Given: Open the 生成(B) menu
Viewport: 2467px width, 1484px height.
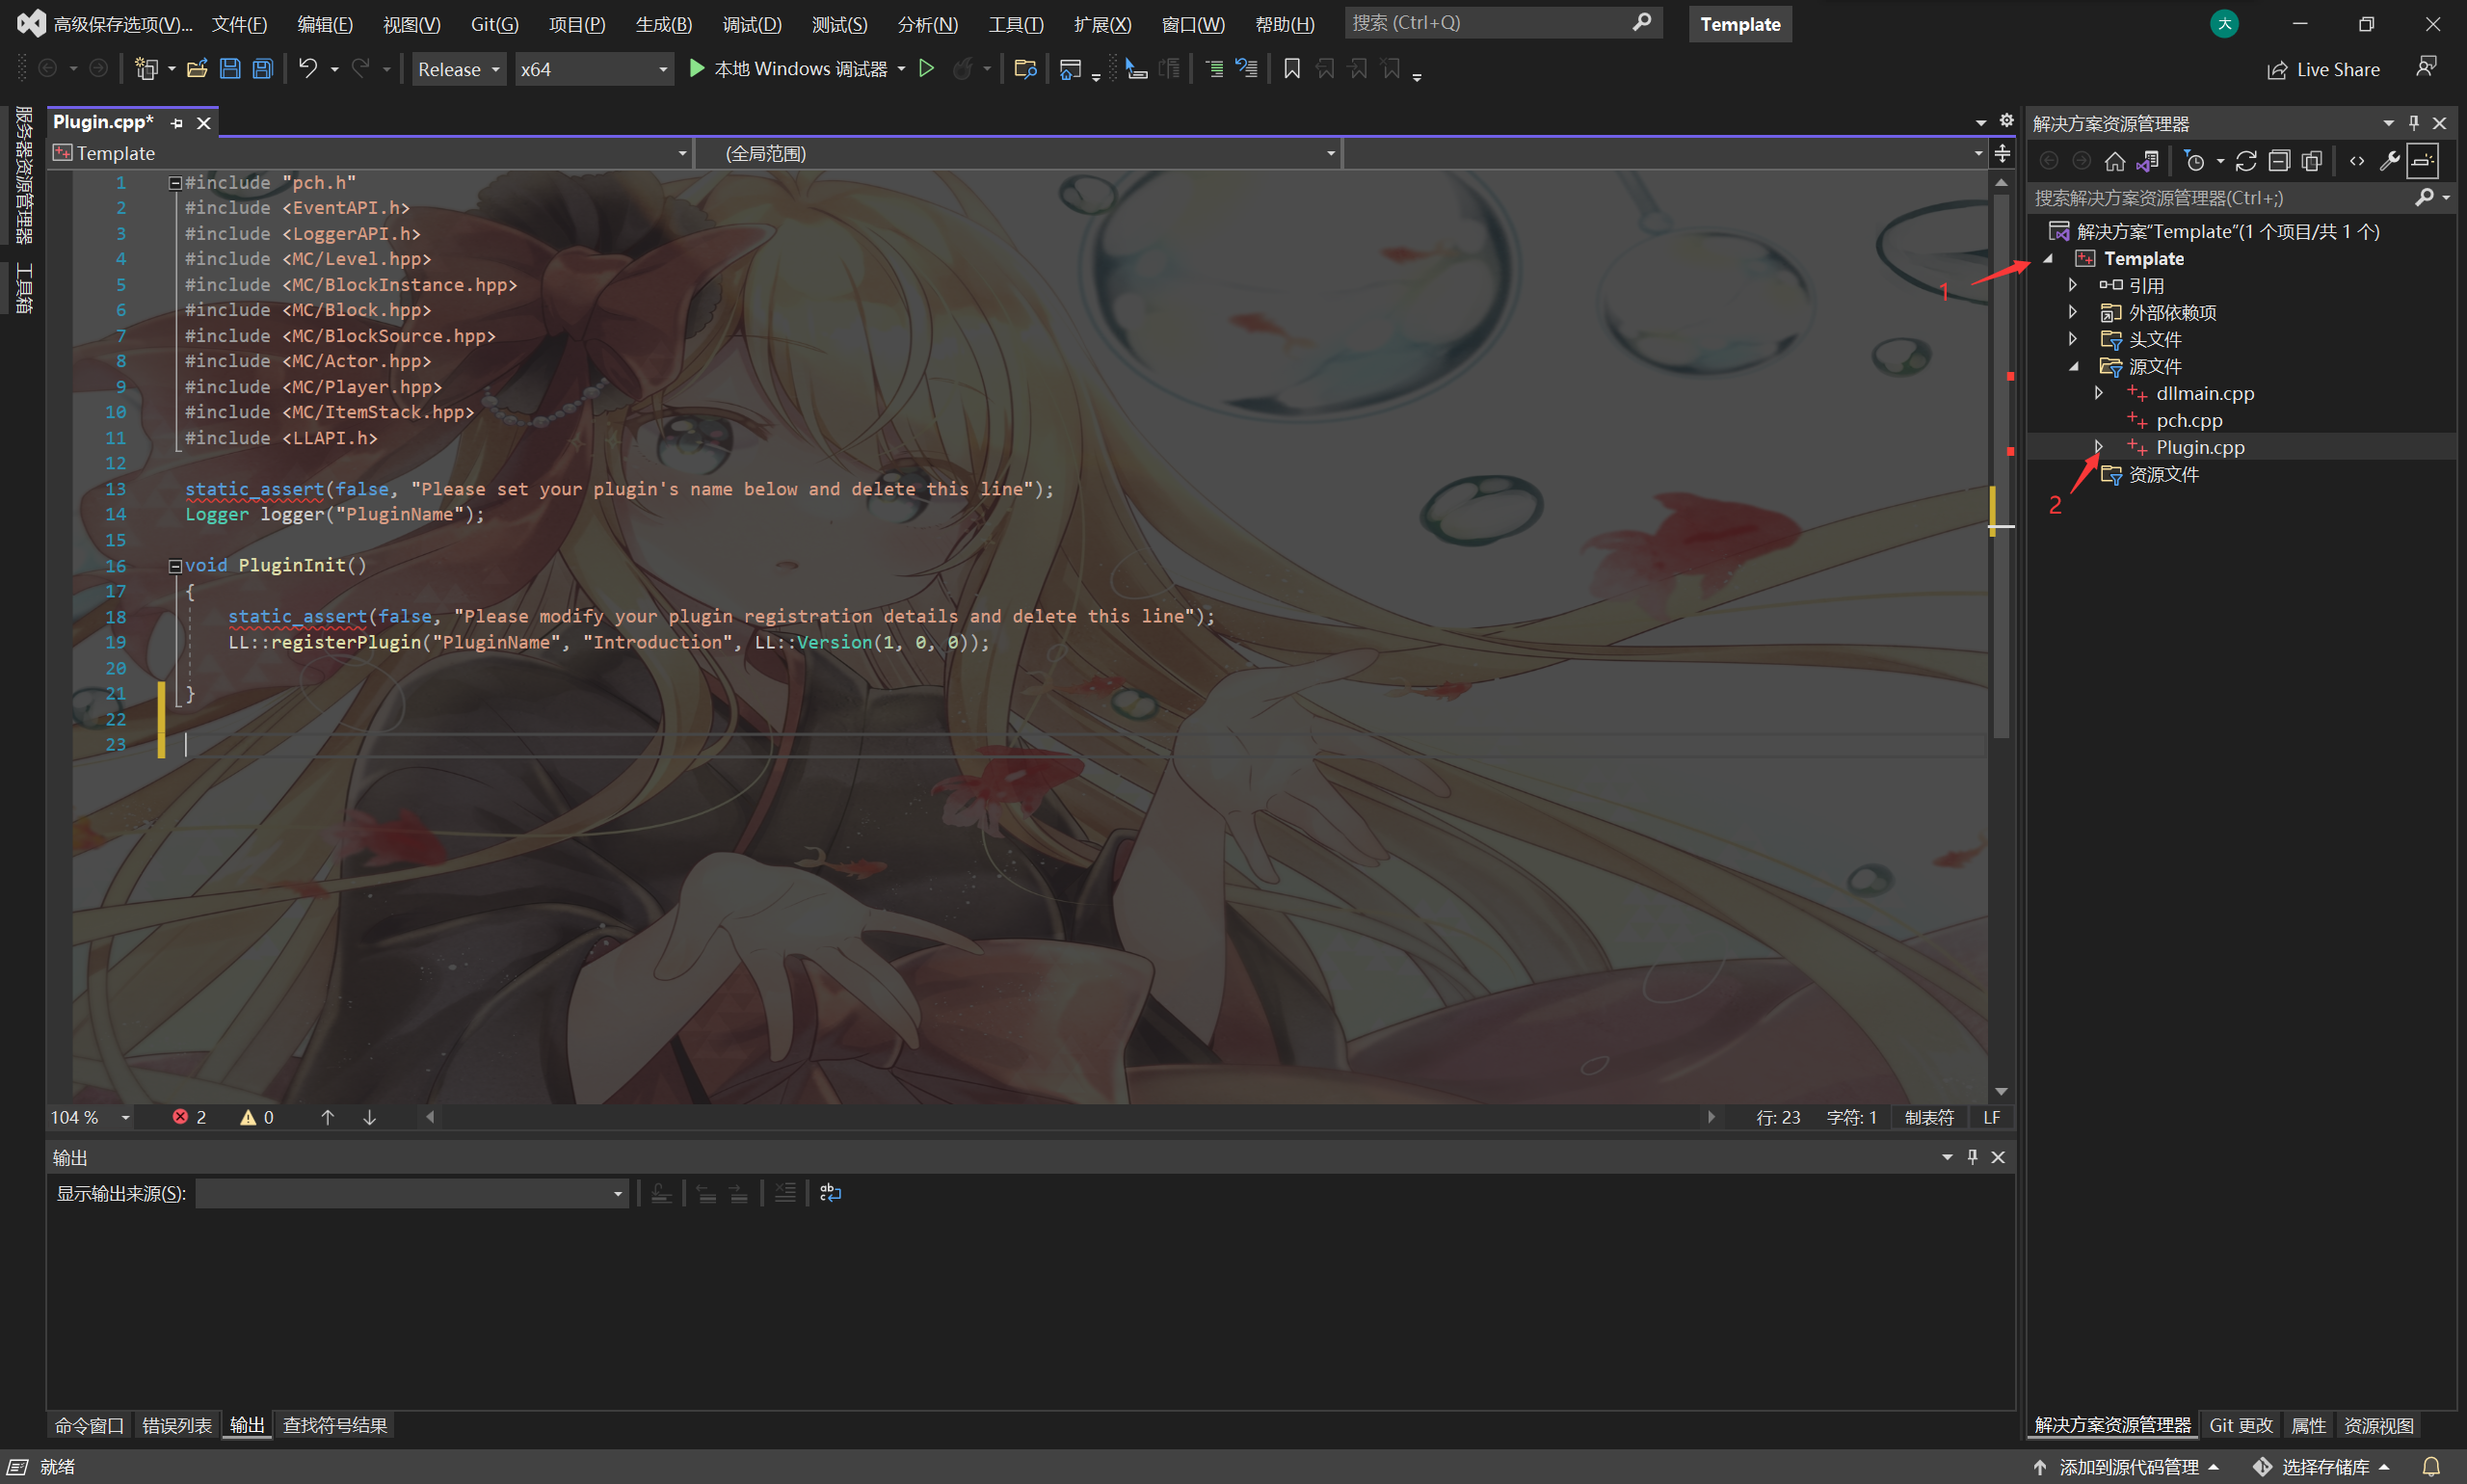Looking at the screenshot, I should [664, 24].
